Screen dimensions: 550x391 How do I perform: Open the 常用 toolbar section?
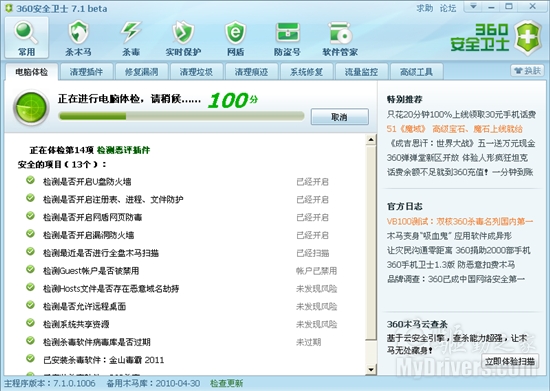coord(27,38)
